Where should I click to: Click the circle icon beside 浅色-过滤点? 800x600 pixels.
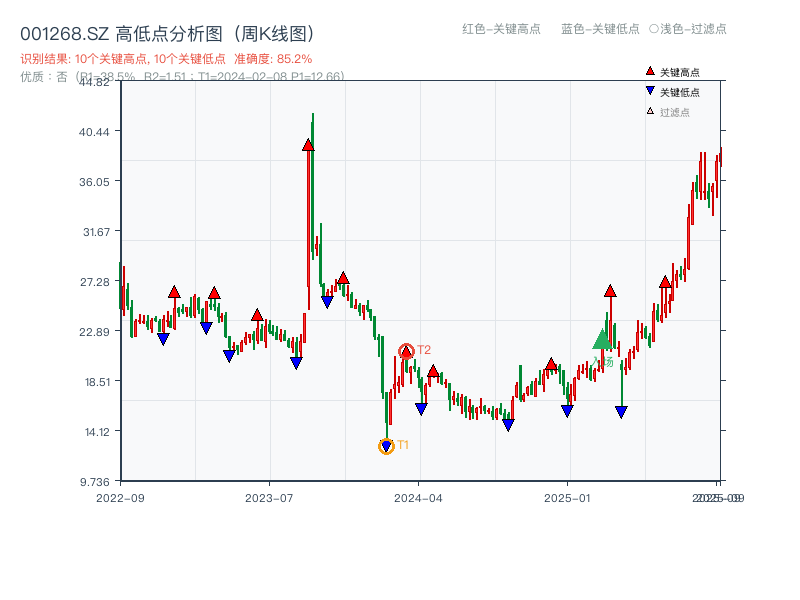pos(653,30)
